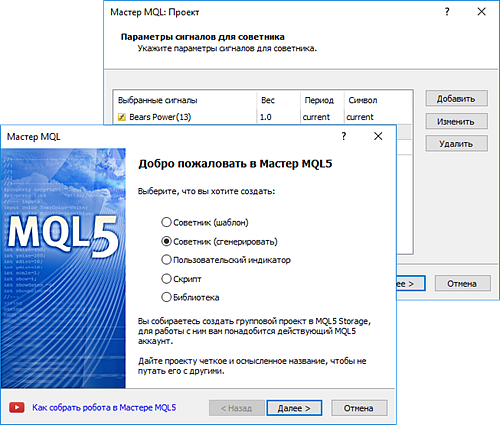
Task: Click Добавить in the Проект window
Action: pos(456,99)
